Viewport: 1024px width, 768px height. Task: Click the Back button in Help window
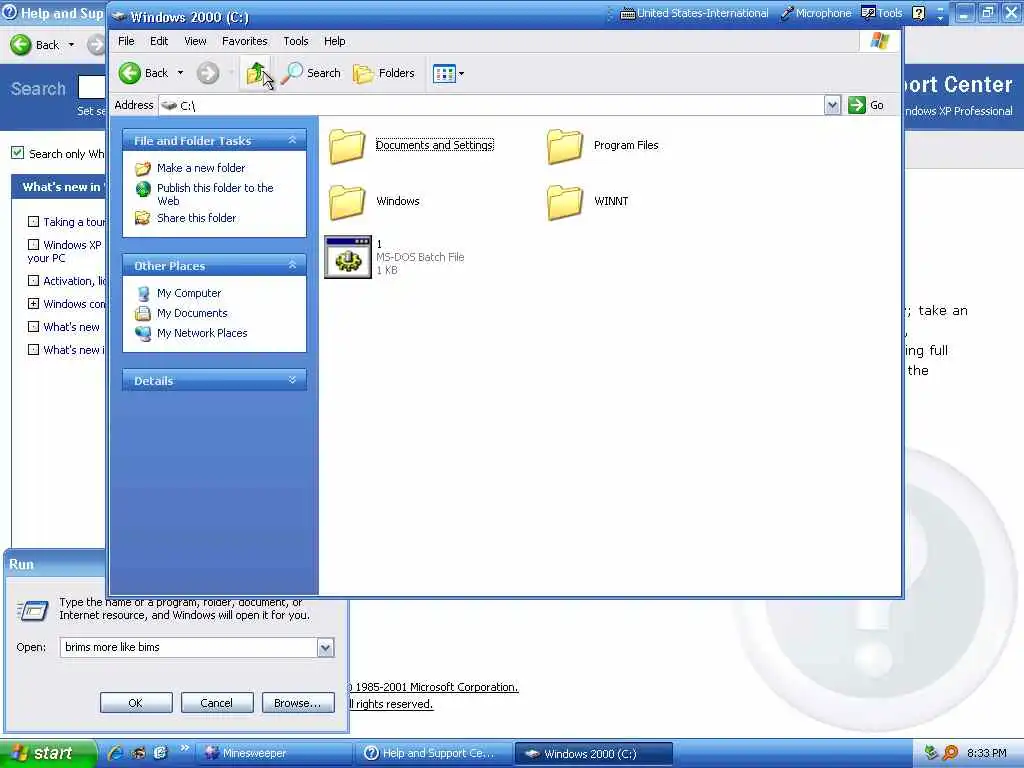click(x=36, y=45)
